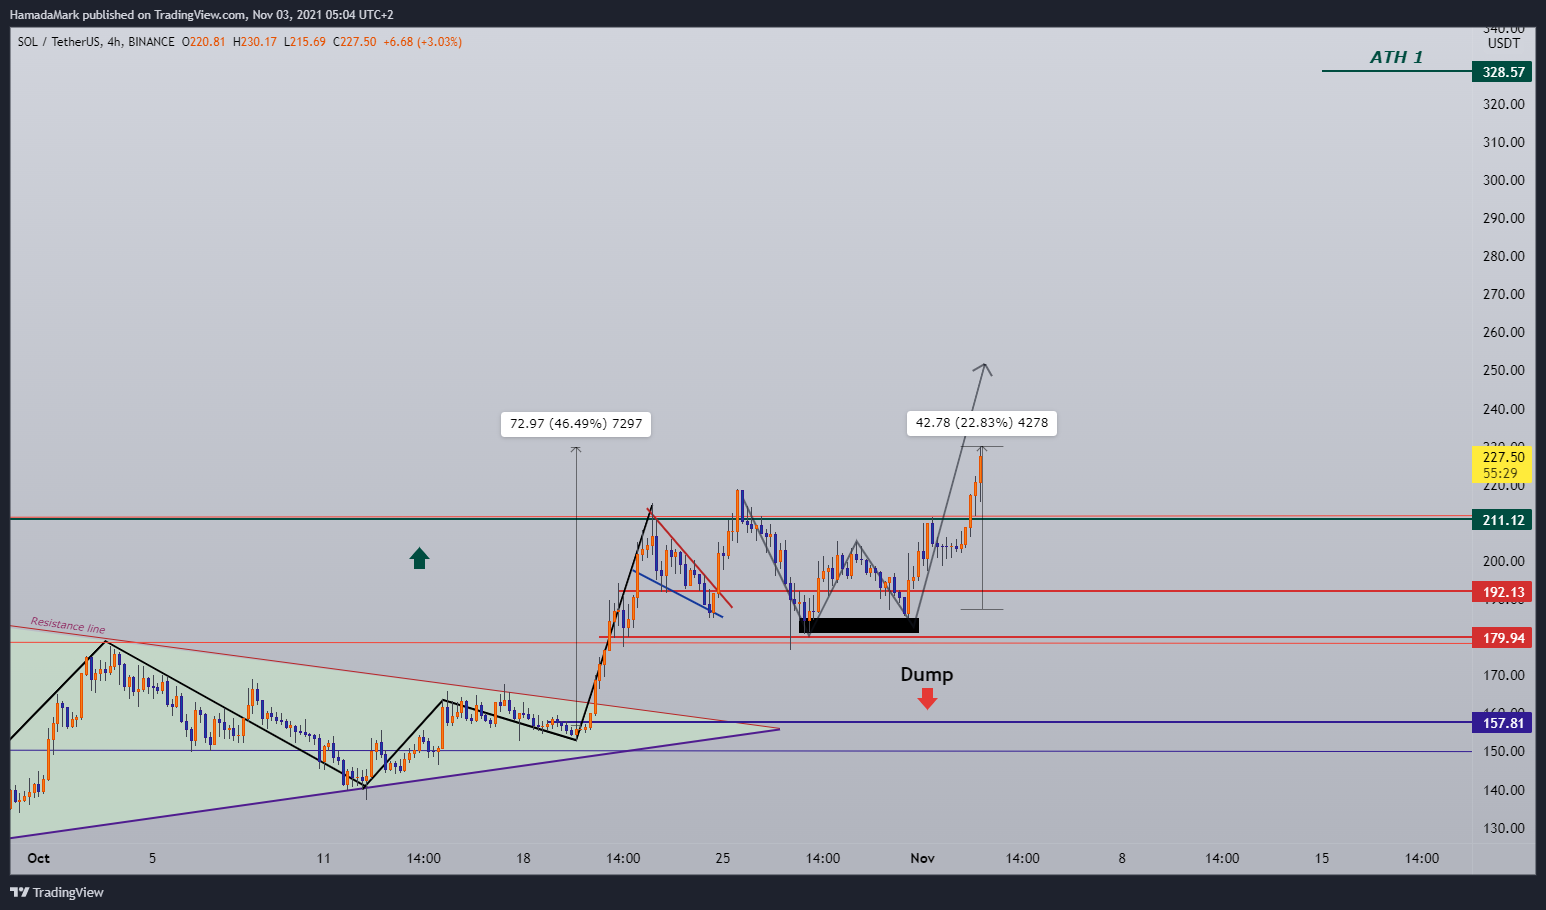The width and height of the screenshot is (1546, 910).
Task: Click the Nov label on time axis
Action: coord(922,858)
